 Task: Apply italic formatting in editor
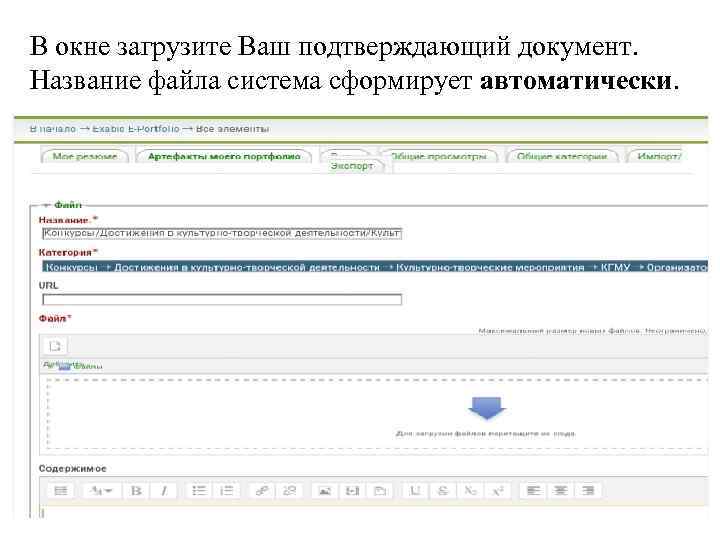click(164, 490)
